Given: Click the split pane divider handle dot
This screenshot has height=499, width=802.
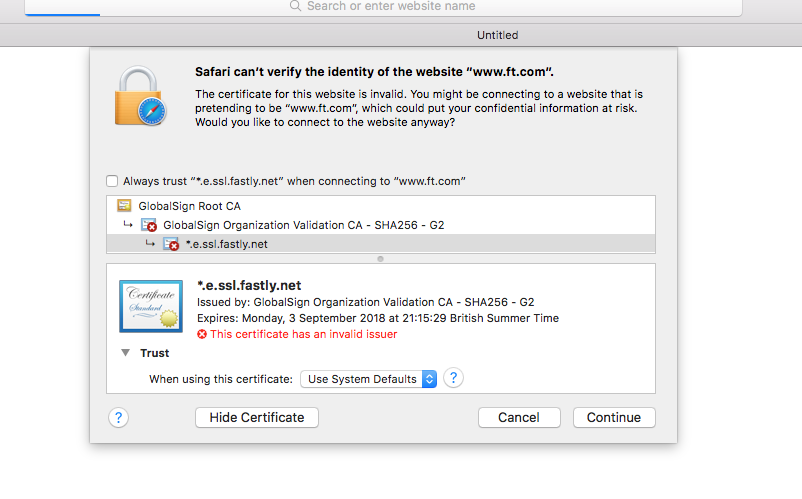Looking at the screenshot, I should 380,259.
